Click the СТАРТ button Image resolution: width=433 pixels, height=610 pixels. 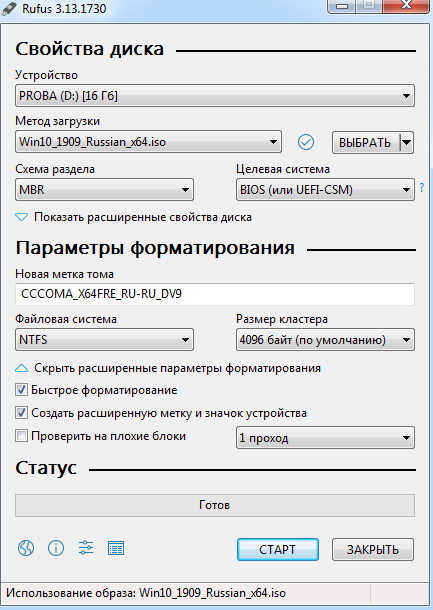coord(278,549)
